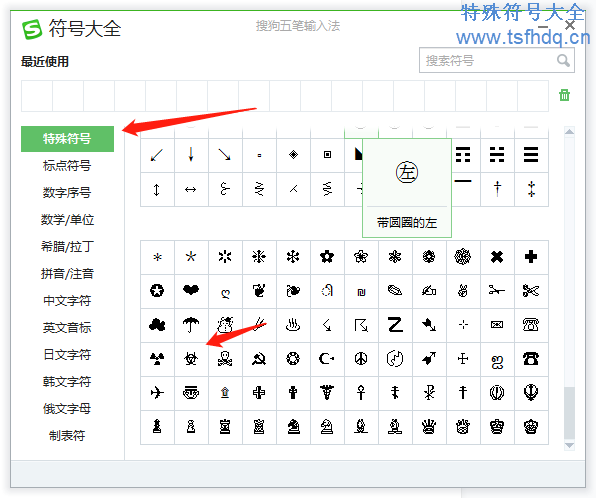Insert the hot springs symbol
The width and height of the screenshot is (596, 498).
click(293, 325)
